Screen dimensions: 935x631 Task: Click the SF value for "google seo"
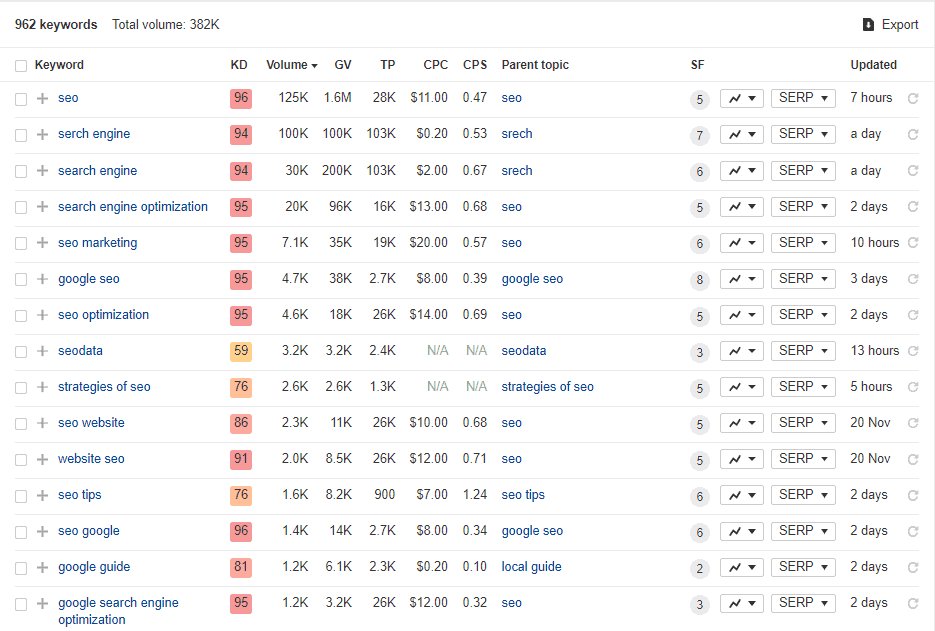pos(699,278)
